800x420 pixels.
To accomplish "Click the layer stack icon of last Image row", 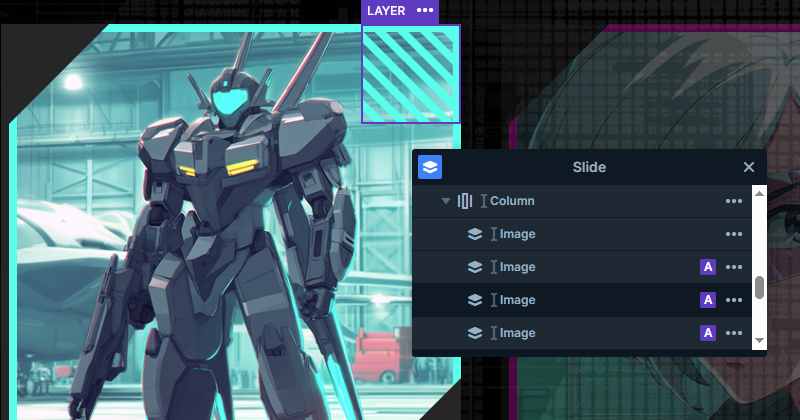I will coord(476,333).
